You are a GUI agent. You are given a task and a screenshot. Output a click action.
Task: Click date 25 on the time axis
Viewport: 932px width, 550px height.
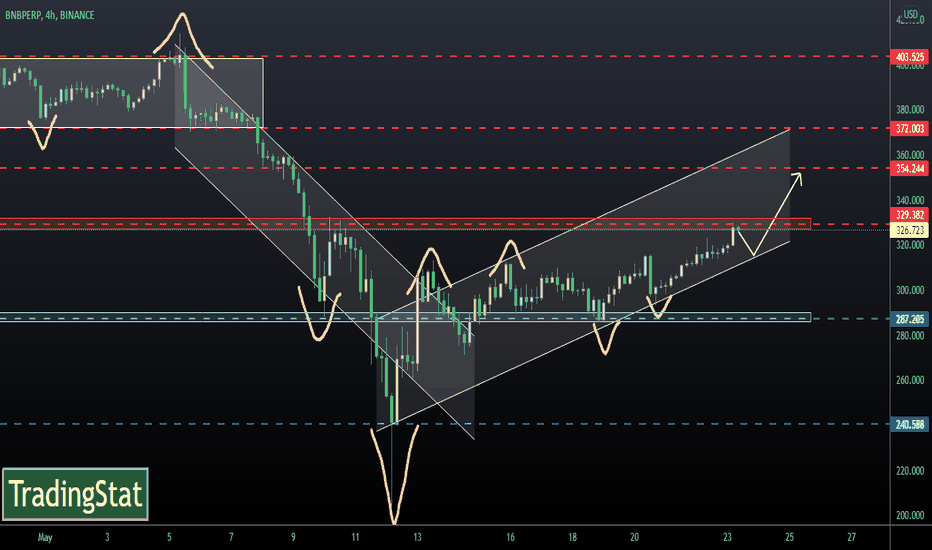789,538
